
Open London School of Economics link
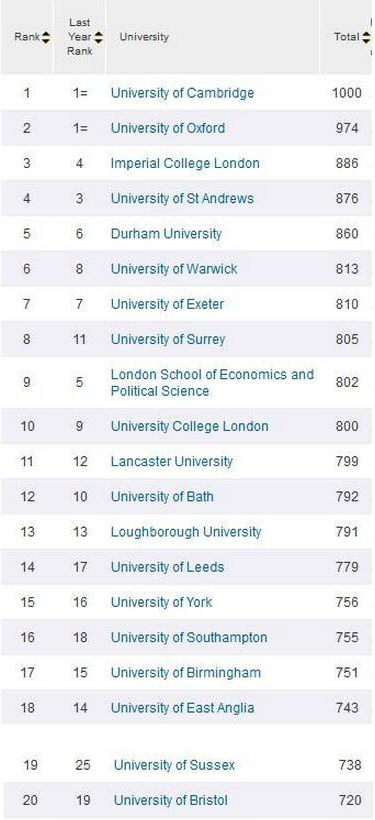[x=212, y=383]
